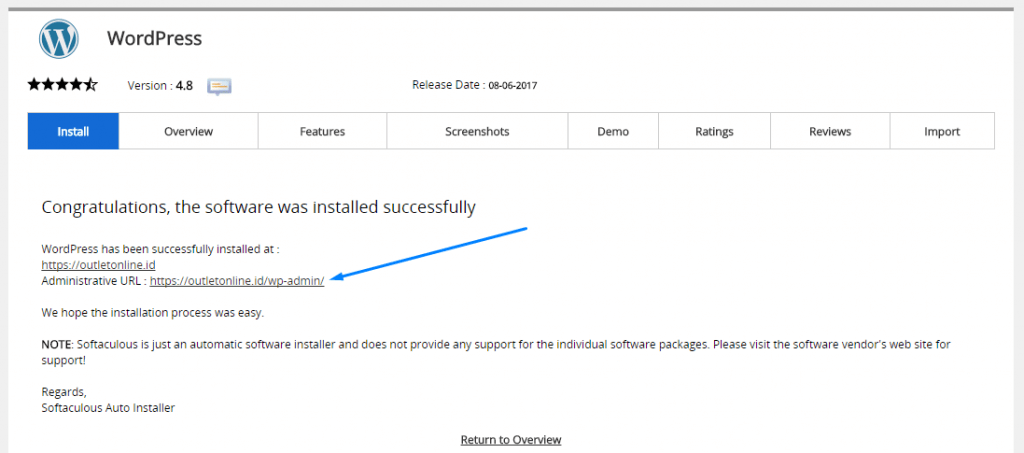
Task: Open the Import tab
Action: click(x=942, y=131)
